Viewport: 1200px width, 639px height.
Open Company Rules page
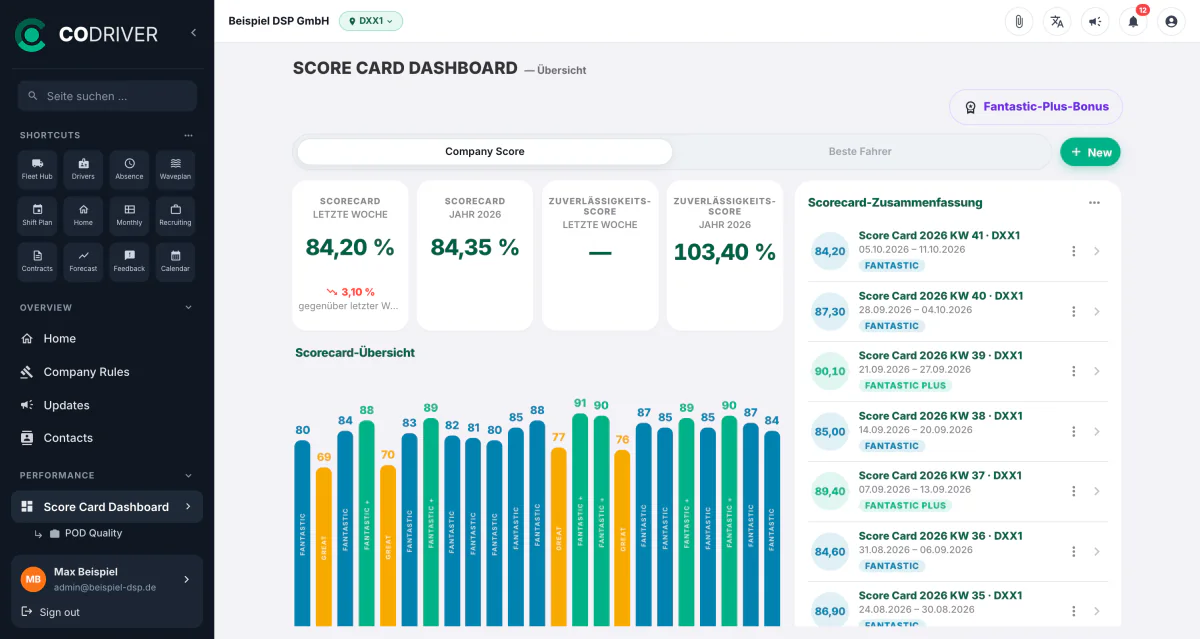[107, 371]
